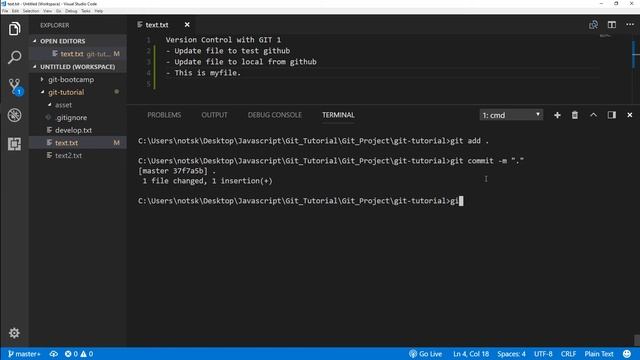Click the smiley feedback icon
The image size is (640, 360).
pyautogui.click(x=627, y=354)
